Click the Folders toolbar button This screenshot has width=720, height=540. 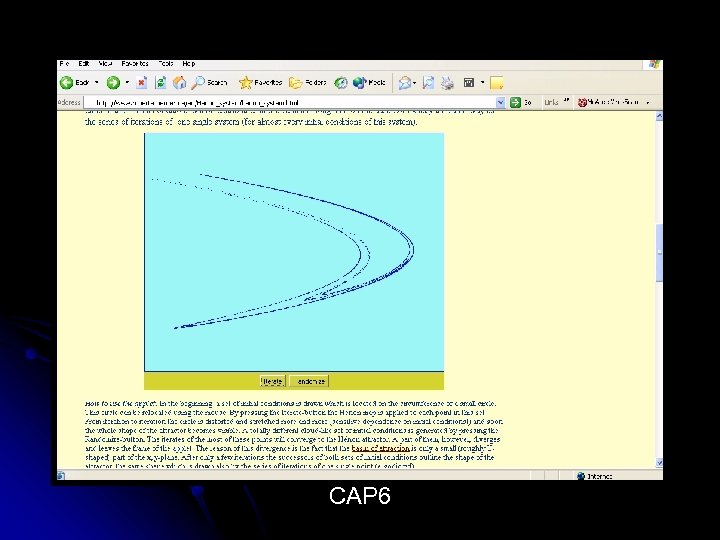[308, 83]
